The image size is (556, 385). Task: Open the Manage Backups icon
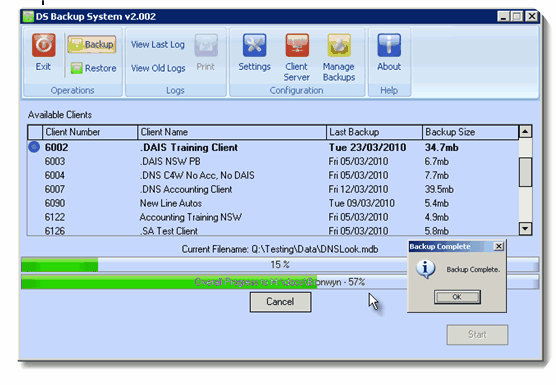click(339, 45)
